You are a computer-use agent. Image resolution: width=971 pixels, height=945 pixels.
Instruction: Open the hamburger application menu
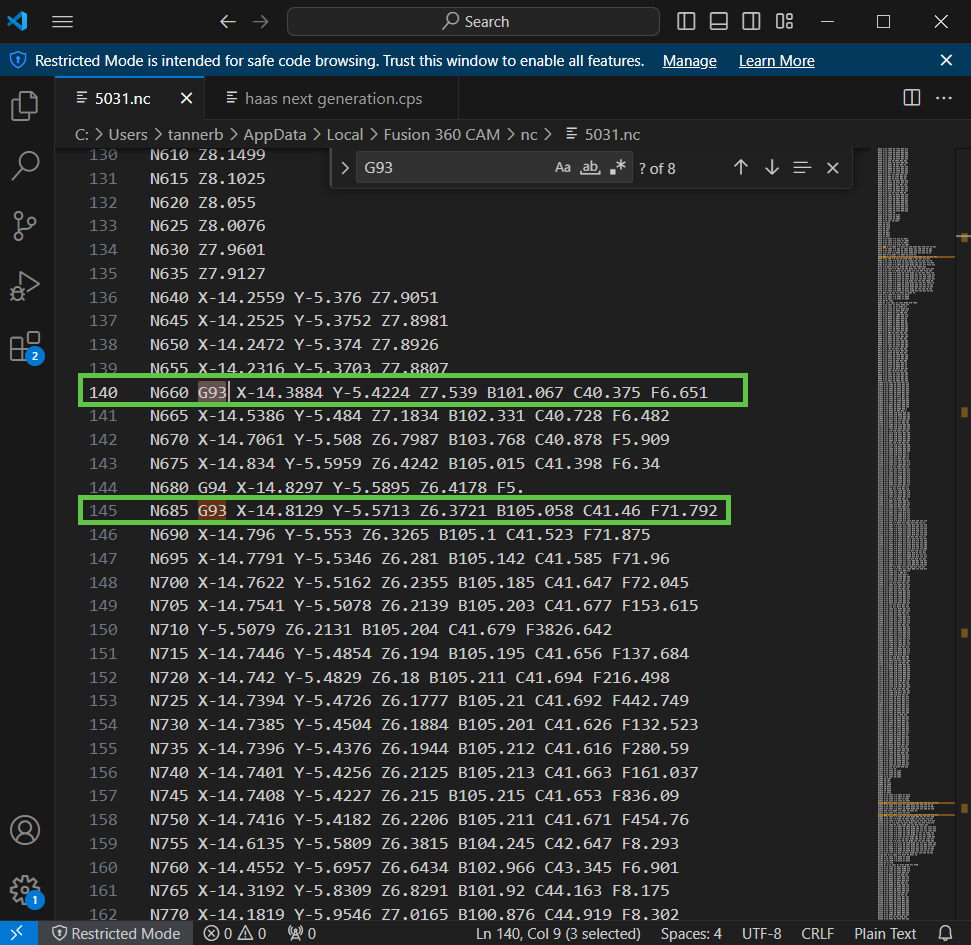click(63, 22)
